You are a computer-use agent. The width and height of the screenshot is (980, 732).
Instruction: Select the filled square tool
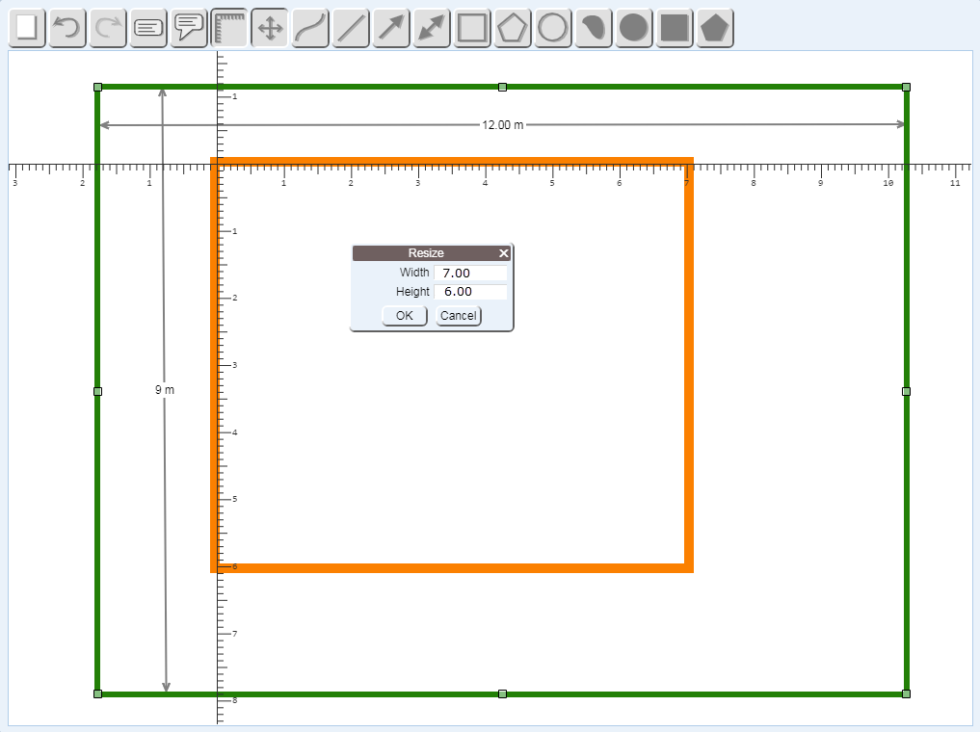[674, 28]
